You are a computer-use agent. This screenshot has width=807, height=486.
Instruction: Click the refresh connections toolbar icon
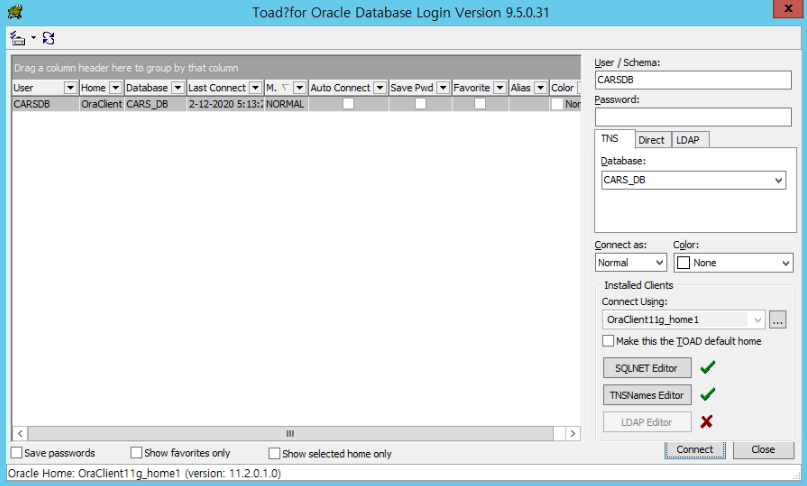pyautogui.click(x=48, y=38)
